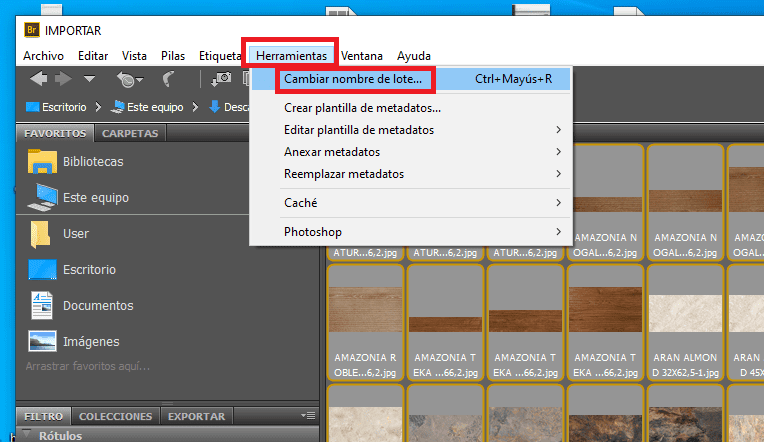The height and width of the screenshot is (442, 764).
Task: Open the filter panel flyout menu icon
Action: 308,416
